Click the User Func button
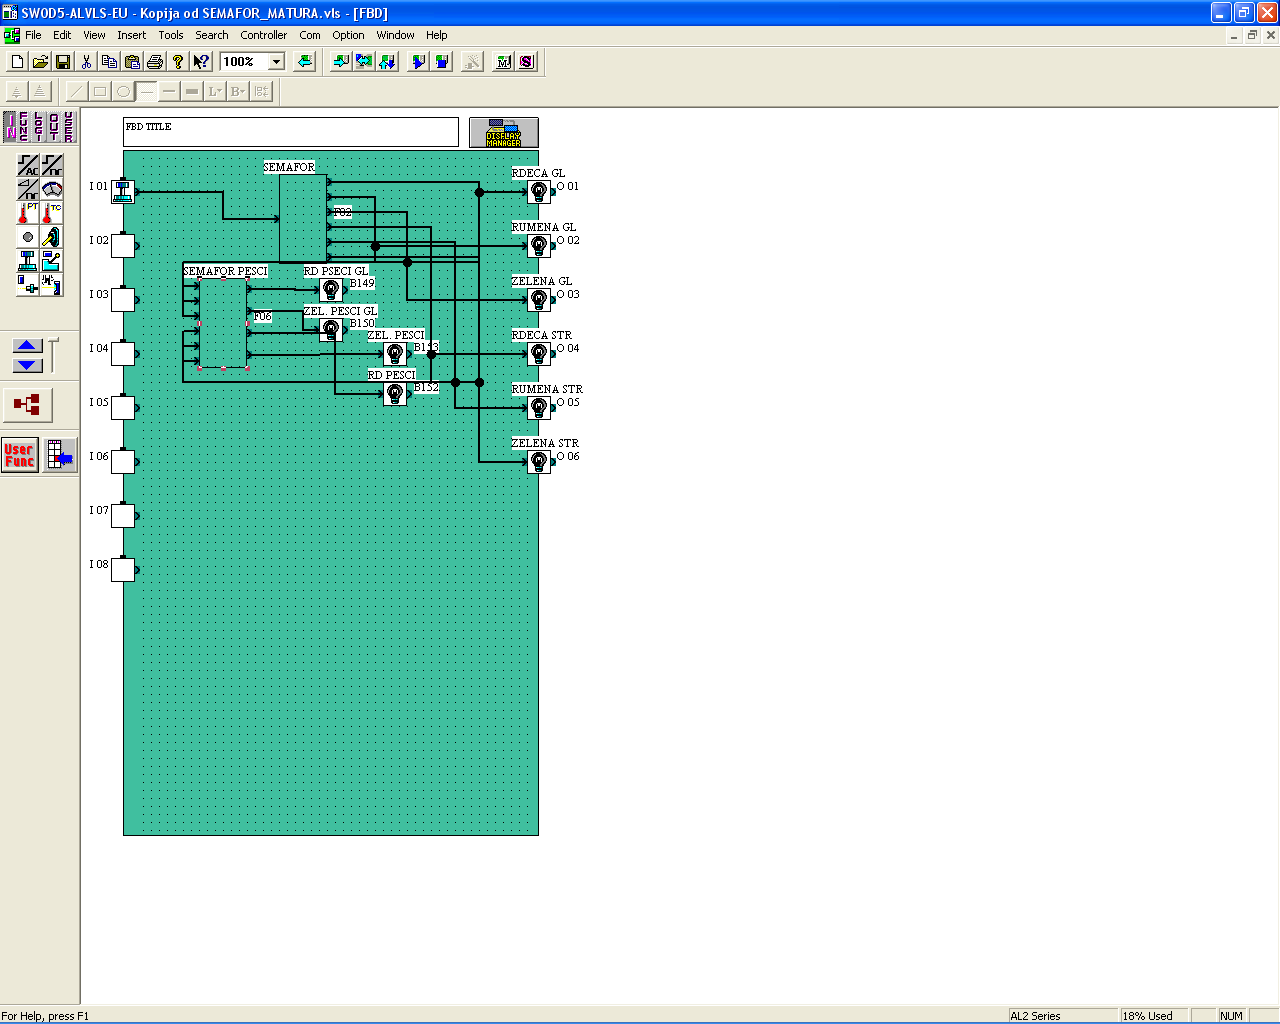Screen dimensions: 1280x1024 point(20,455)
